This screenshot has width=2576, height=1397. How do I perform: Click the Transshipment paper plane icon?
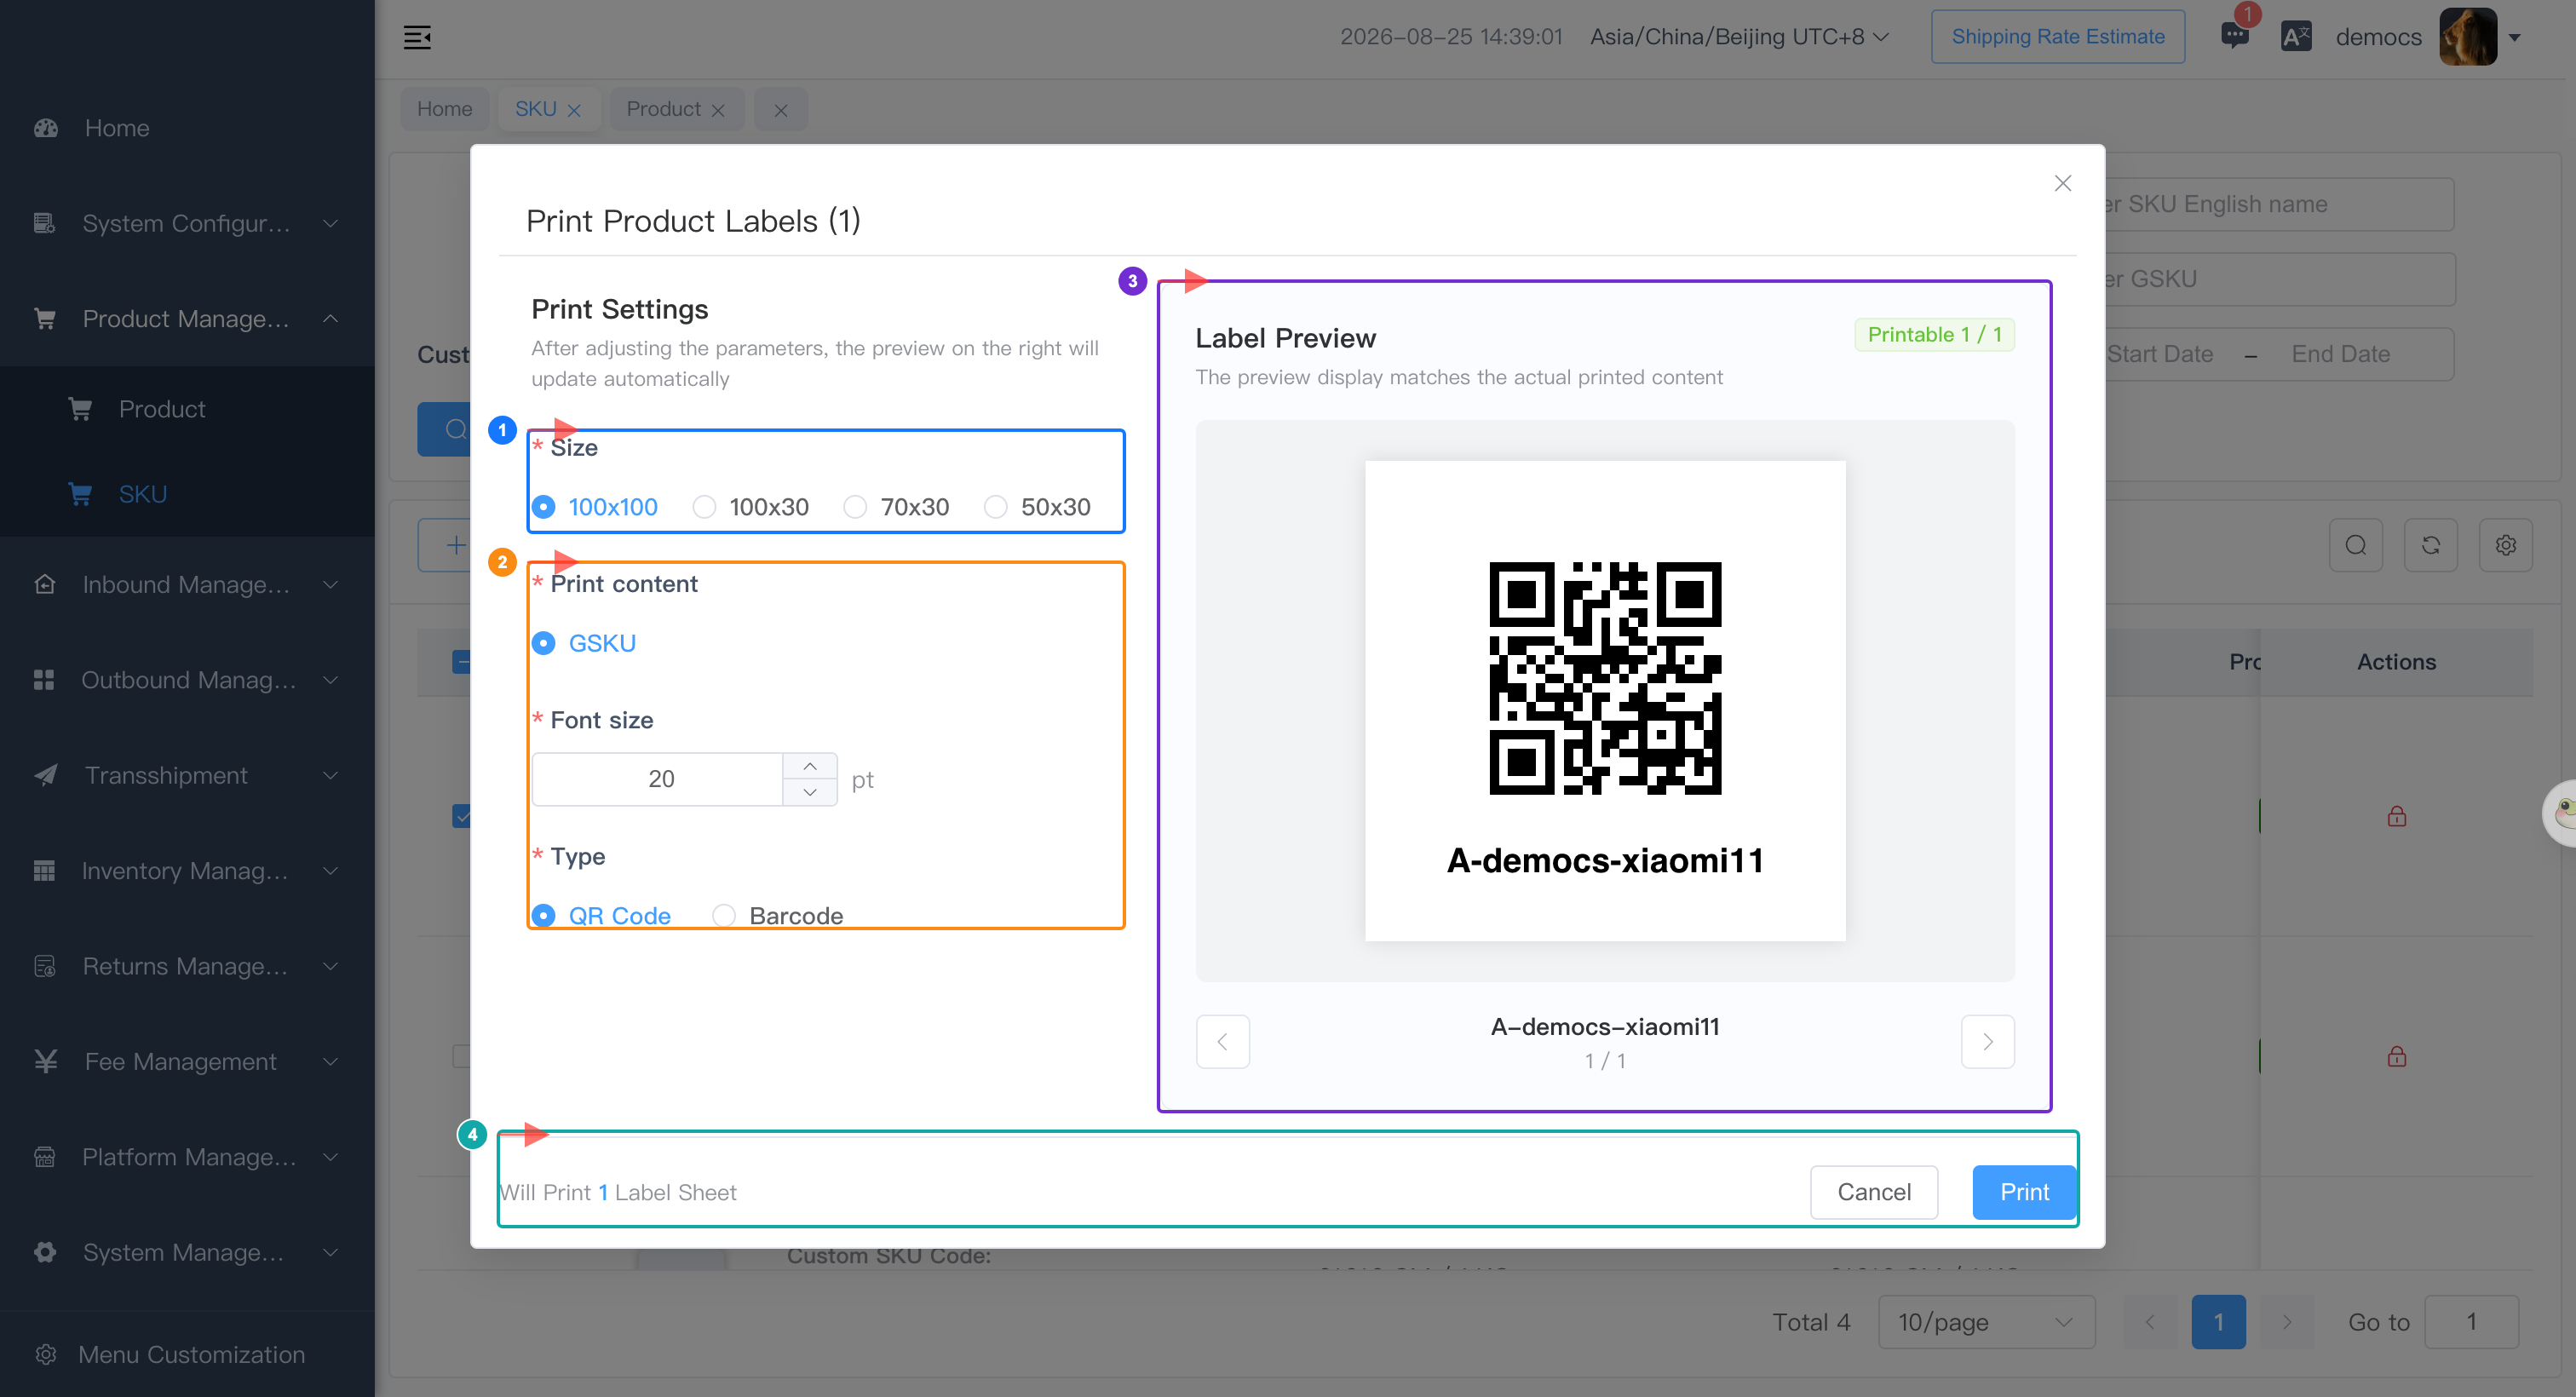pyautogui.click(x=46, y=775)
